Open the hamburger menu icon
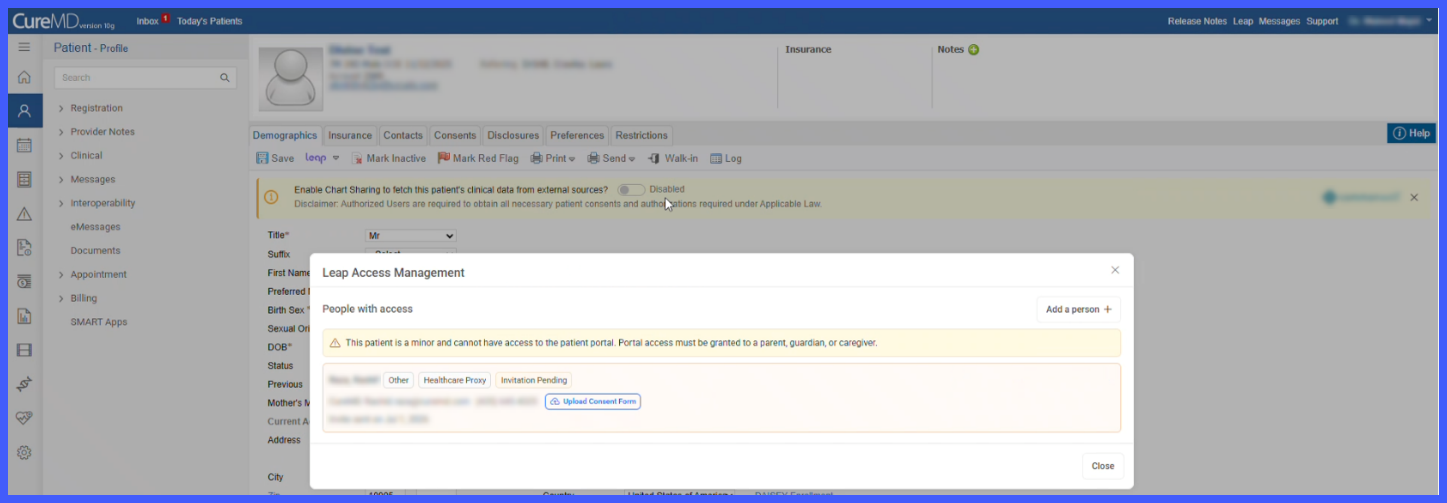The image size is (1447, 503). click(x=24, y=47)
